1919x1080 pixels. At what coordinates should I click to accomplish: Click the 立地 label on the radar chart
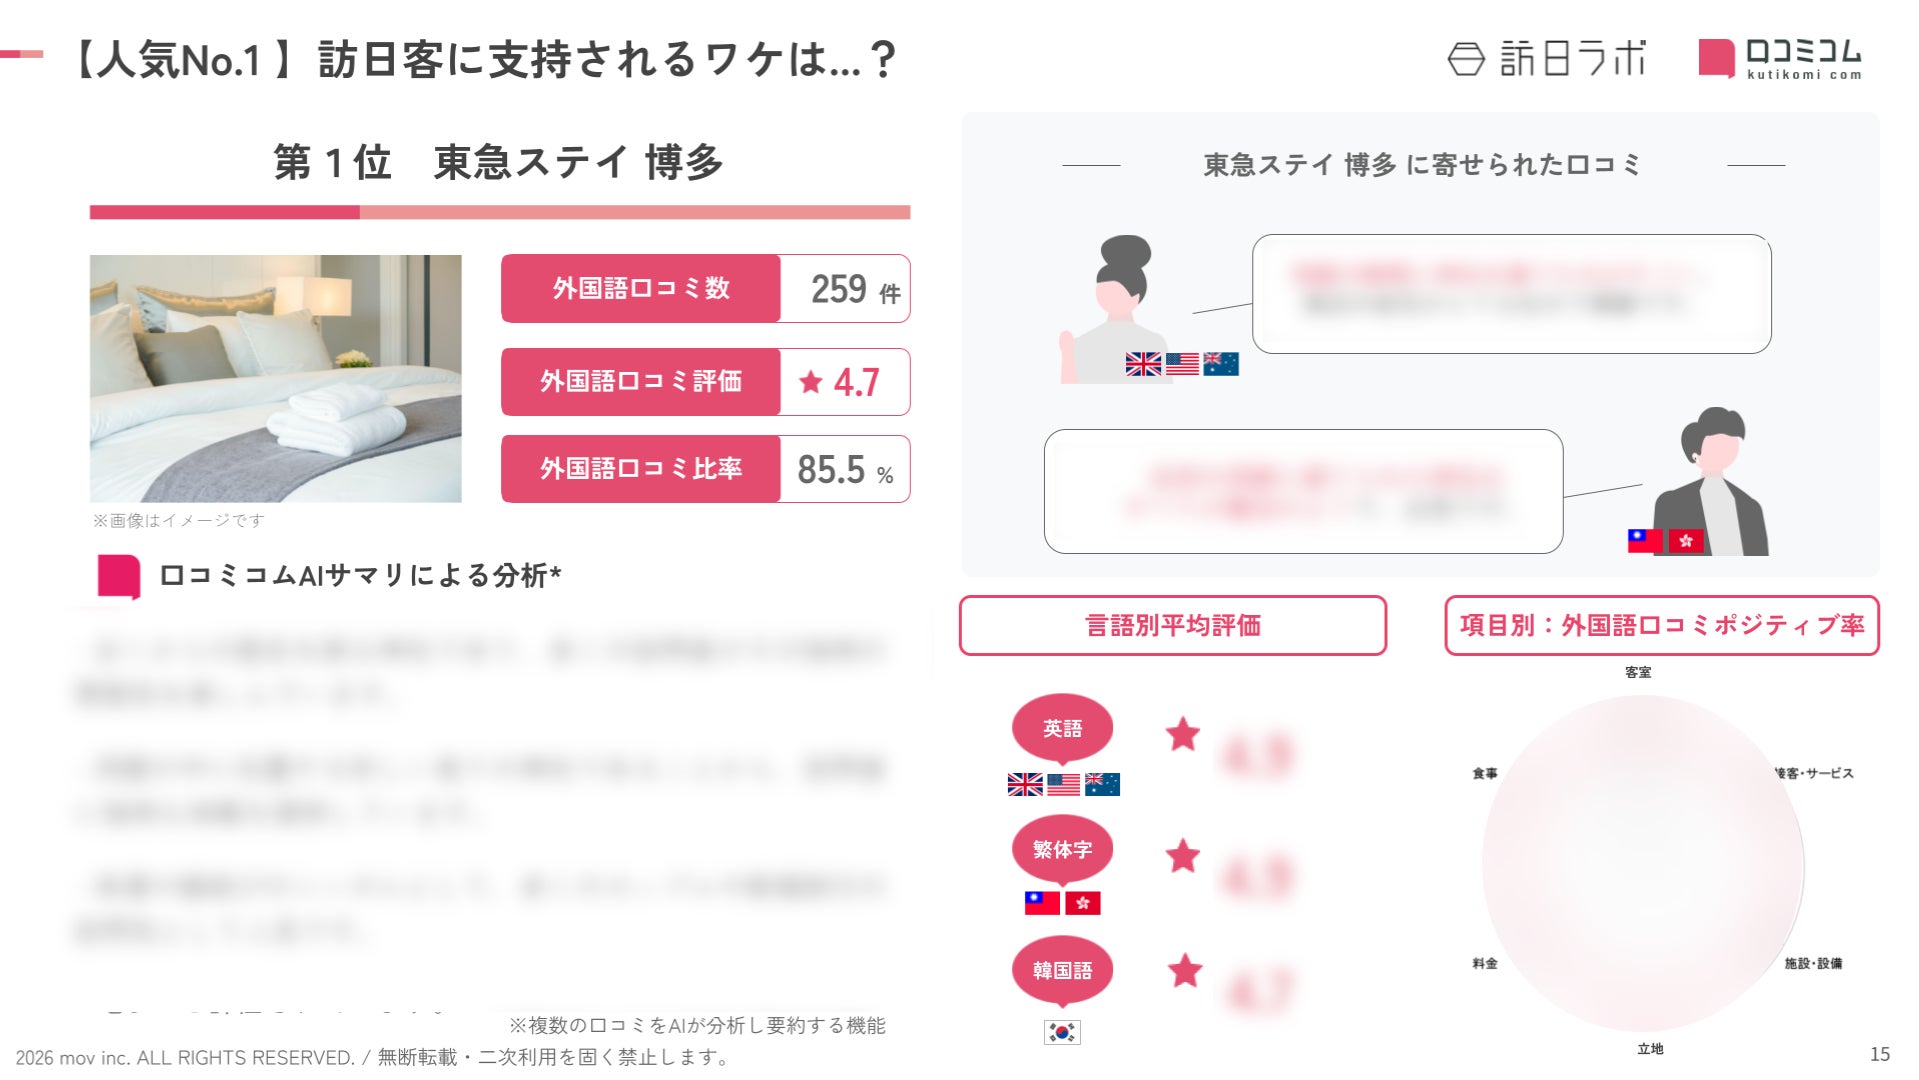pyautogui.click(x=1650, y=1049)
